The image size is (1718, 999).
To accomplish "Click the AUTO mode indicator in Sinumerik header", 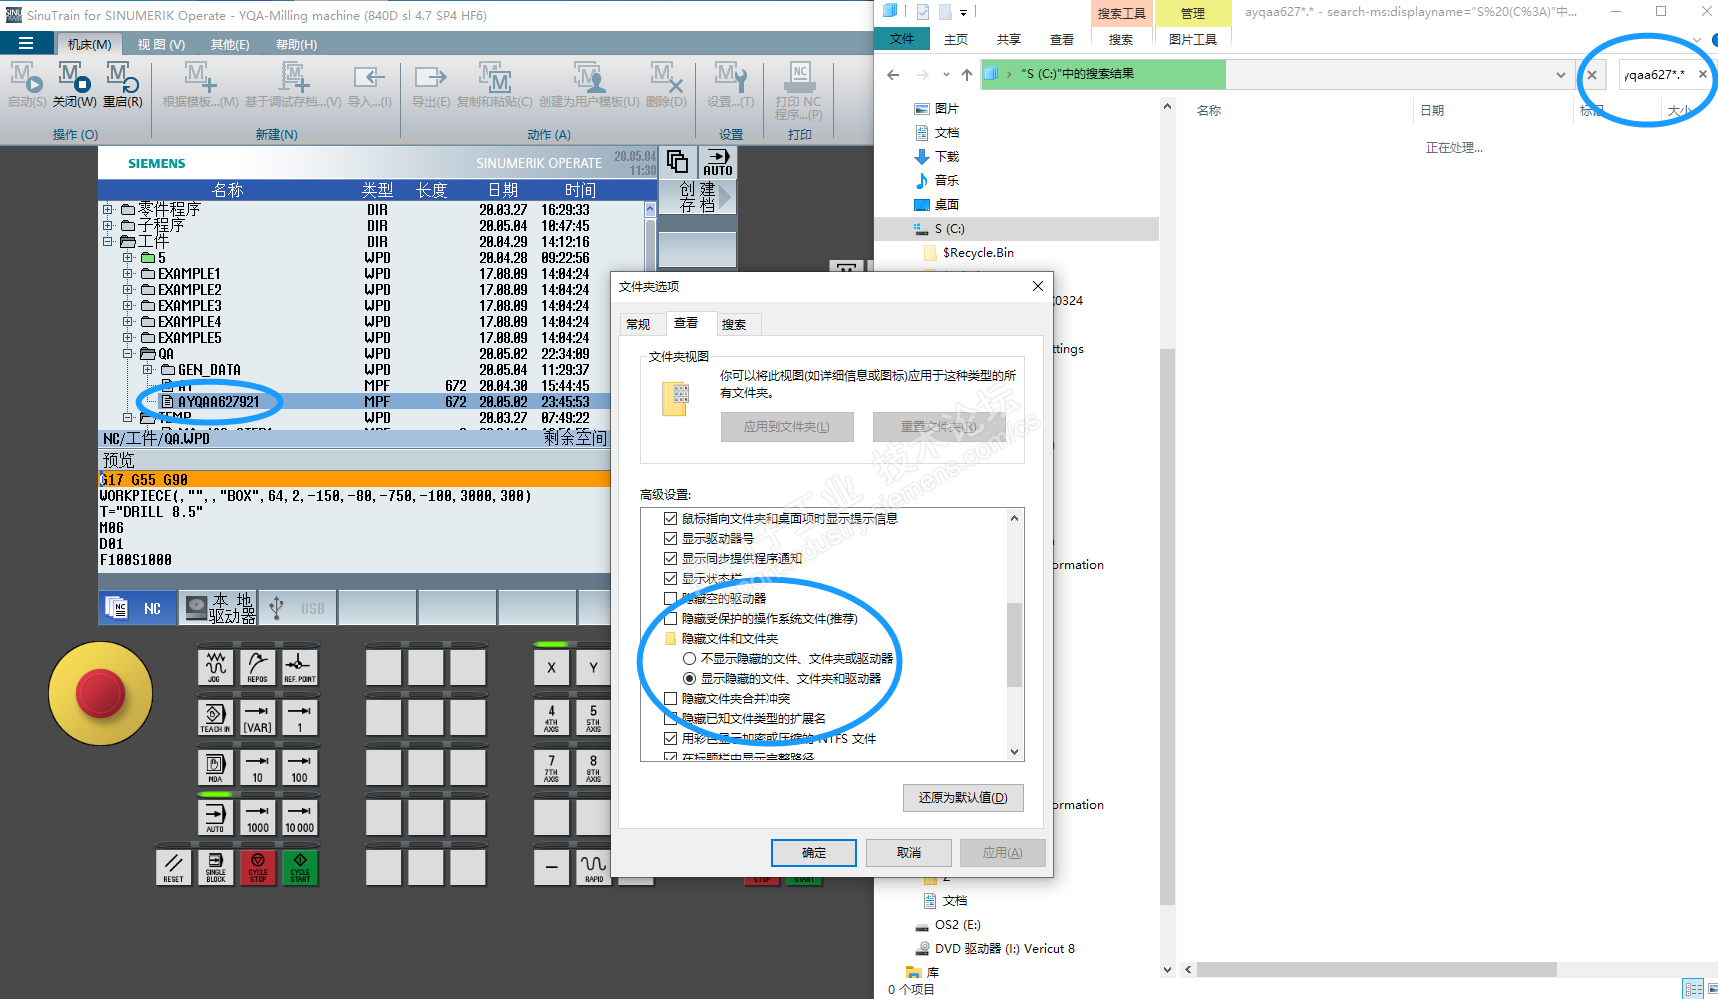I will pos(717,162).
